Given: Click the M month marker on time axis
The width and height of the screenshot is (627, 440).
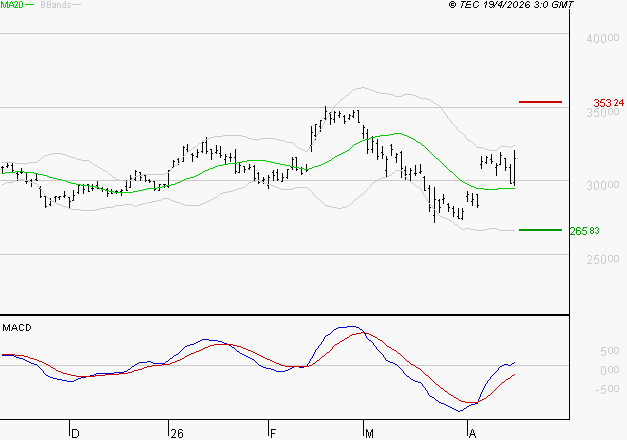Looking at the screenshot, I should (369, 434).
